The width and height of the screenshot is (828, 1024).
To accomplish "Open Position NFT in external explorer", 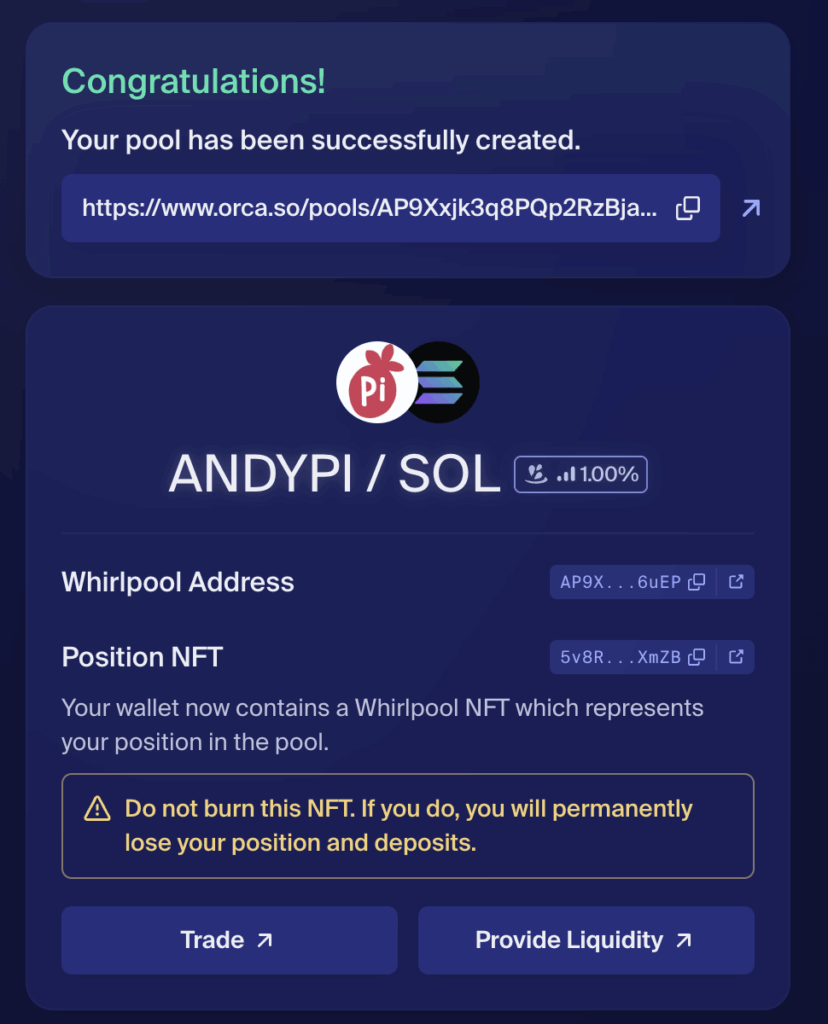I will tap(736, 657).
